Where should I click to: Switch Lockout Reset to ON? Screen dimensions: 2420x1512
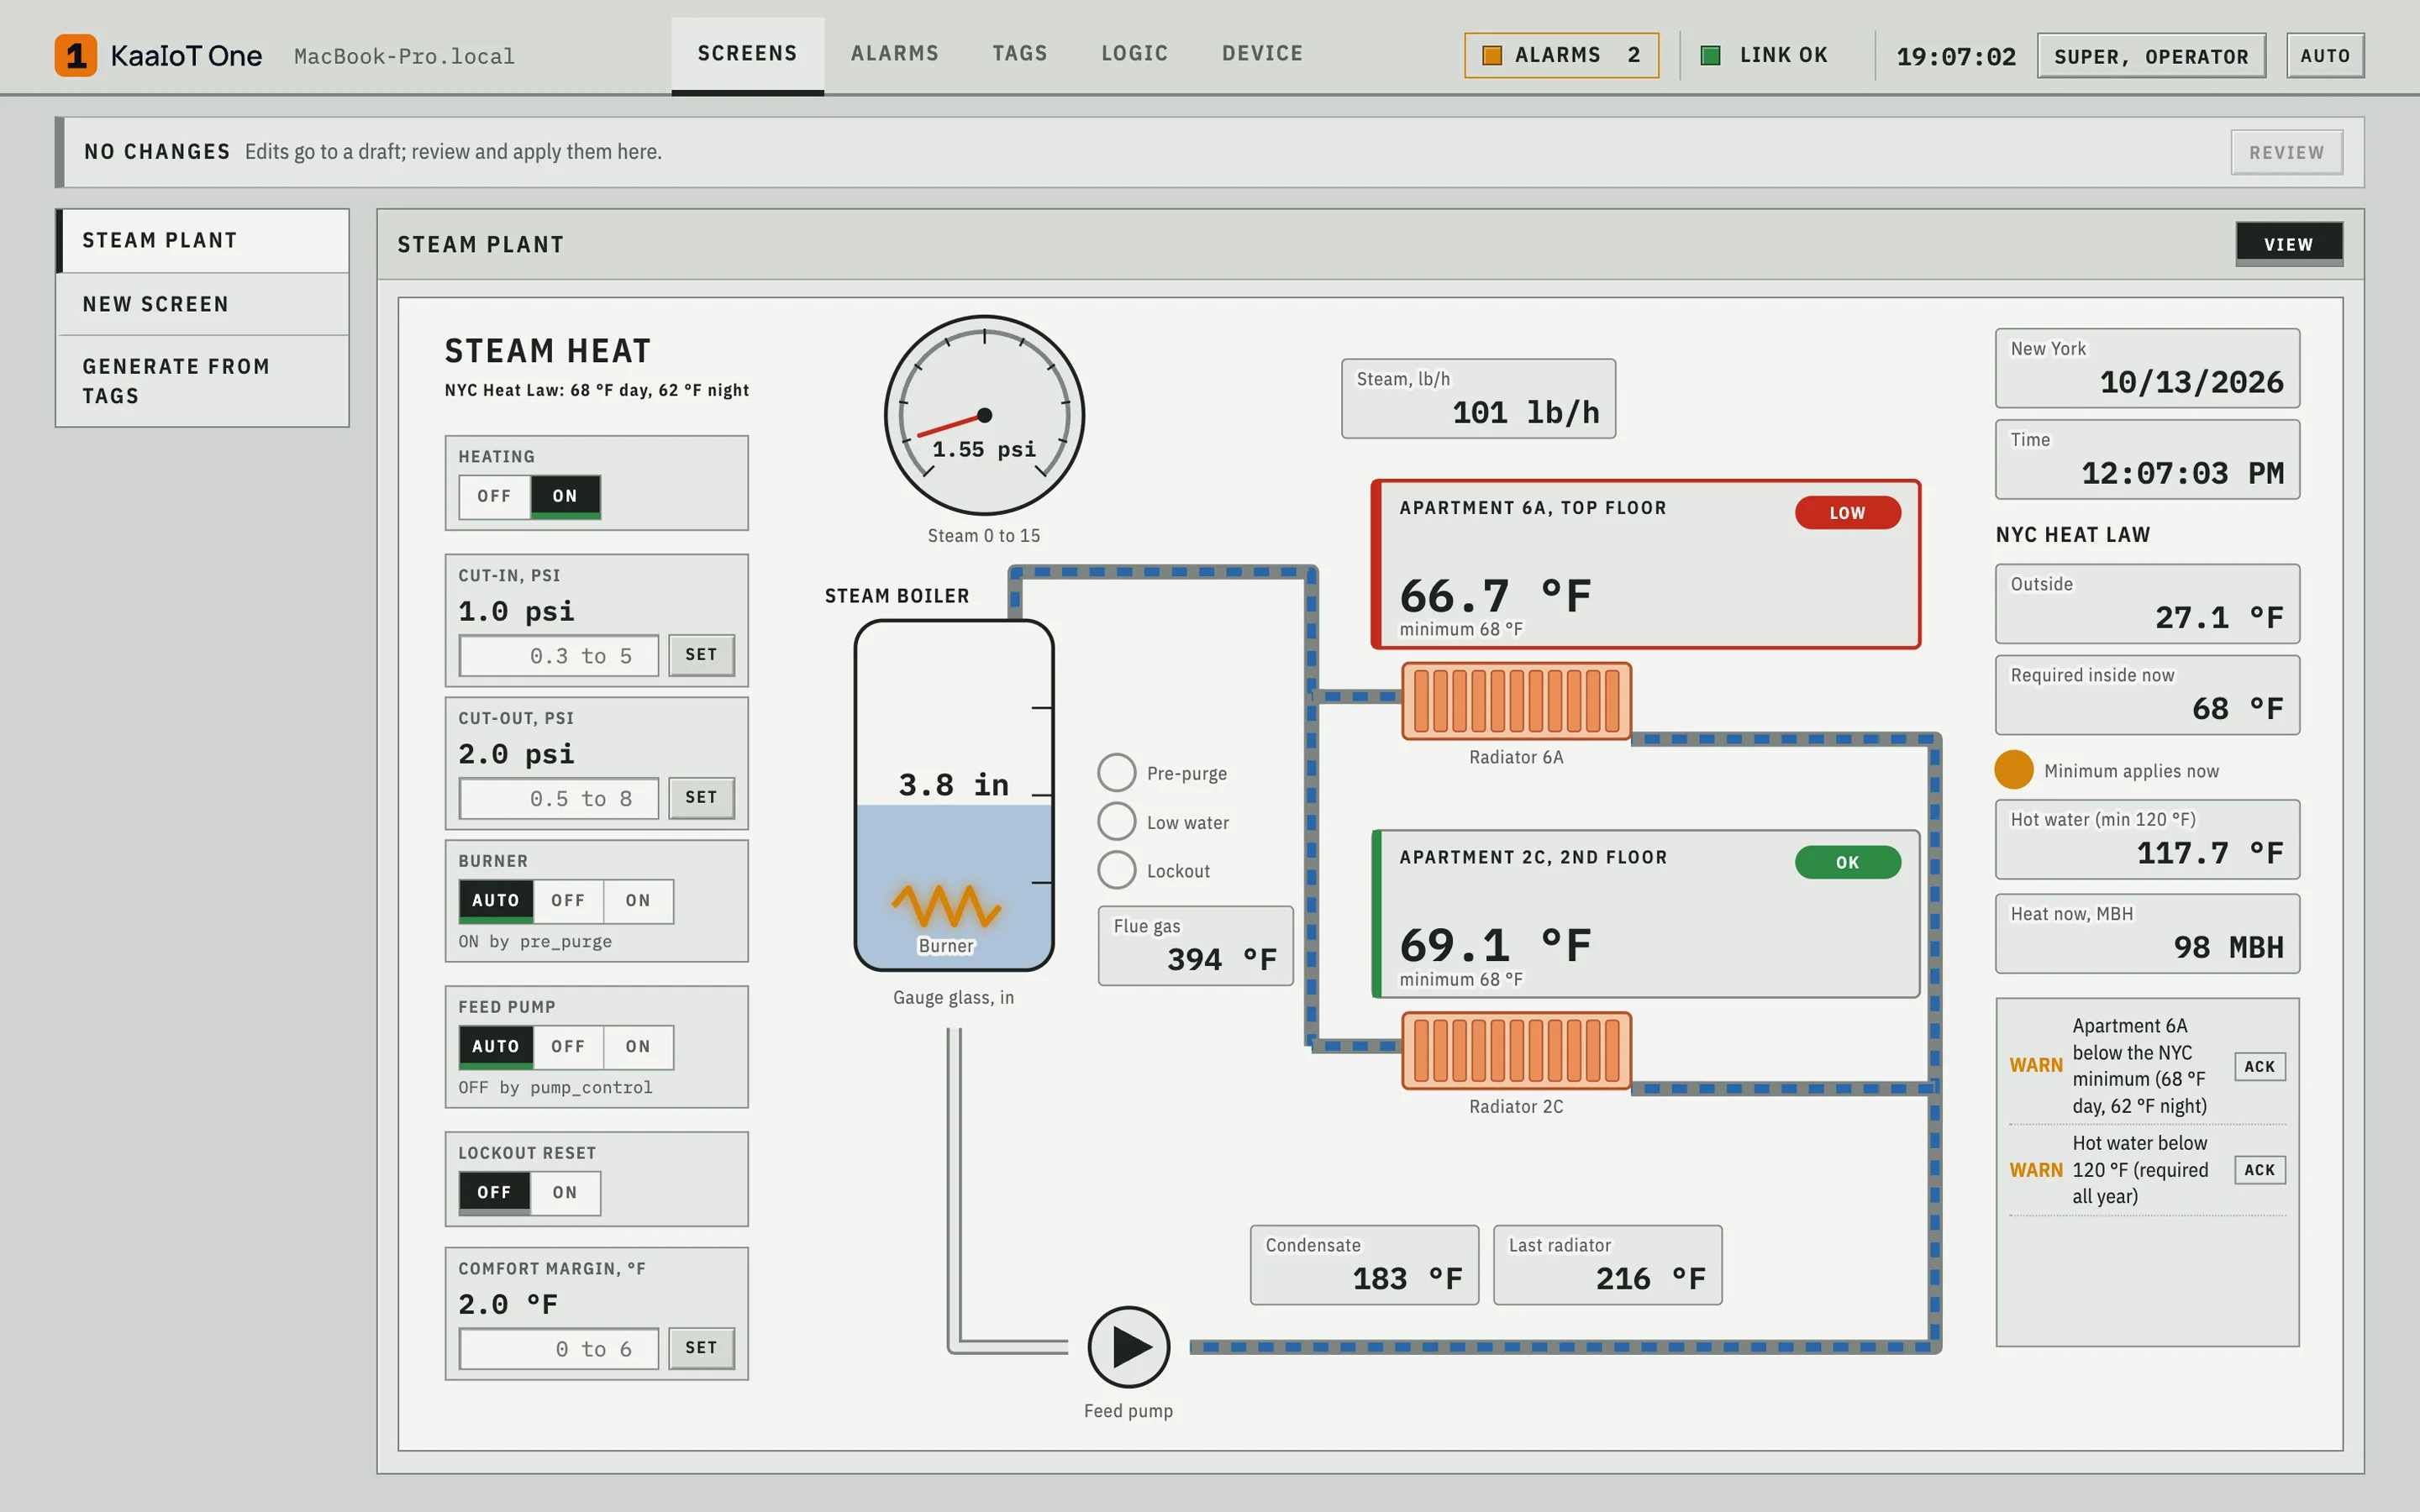(565, 1193)
